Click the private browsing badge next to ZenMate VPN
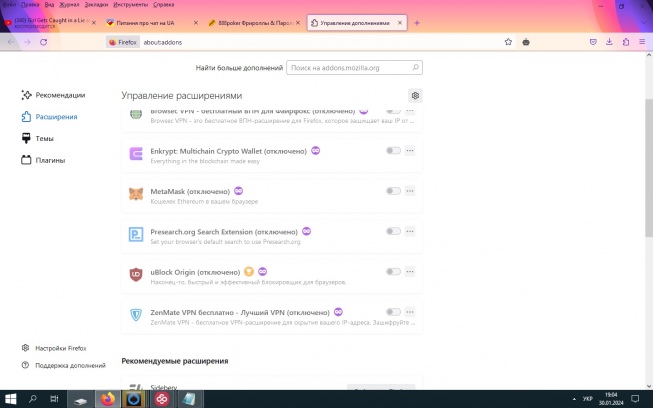 pos(338,312)
